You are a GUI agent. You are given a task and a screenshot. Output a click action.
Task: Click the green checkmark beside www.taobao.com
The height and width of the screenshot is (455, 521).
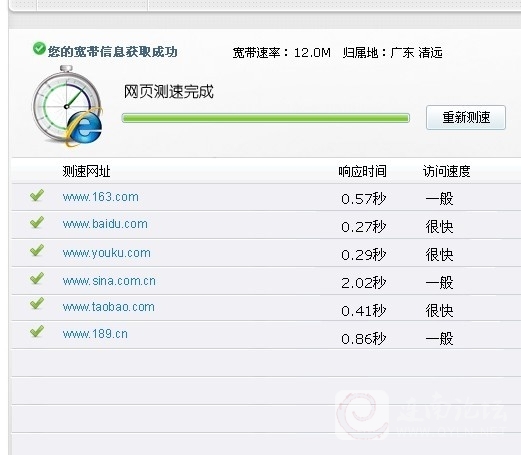pos(37,303)
